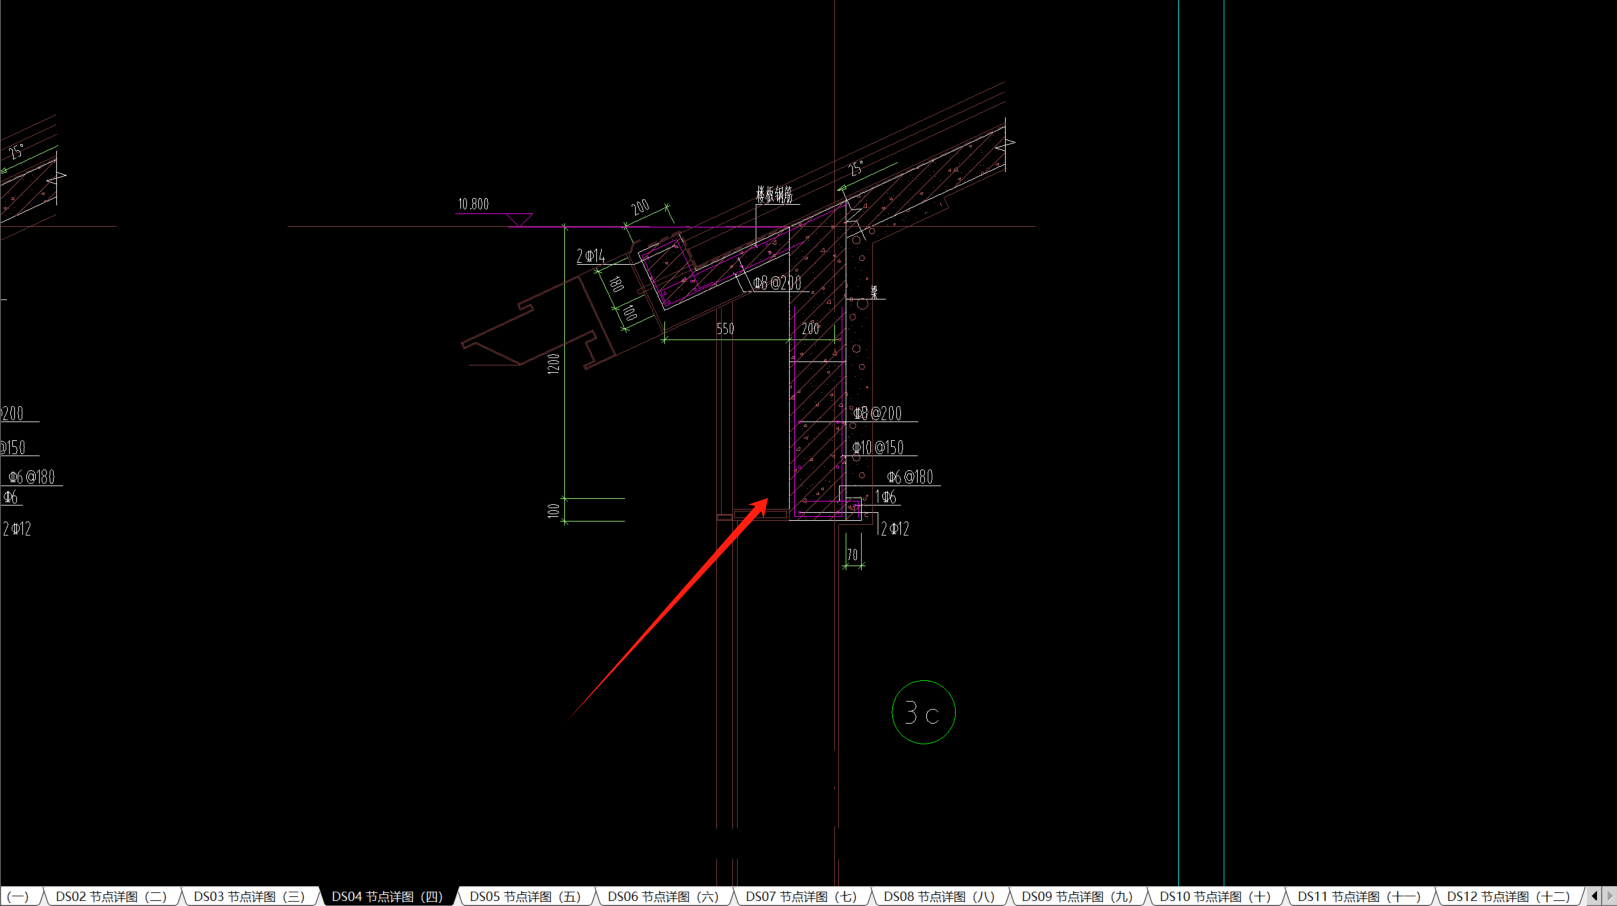Select the 1200 vertical dimension text

click(x=554, y=364)
